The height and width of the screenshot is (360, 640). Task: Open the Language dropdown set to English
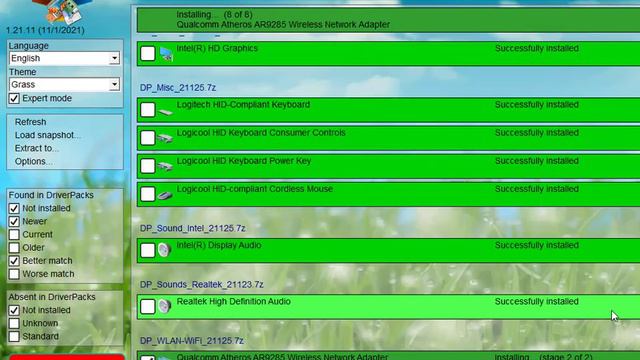pos(64,58)
